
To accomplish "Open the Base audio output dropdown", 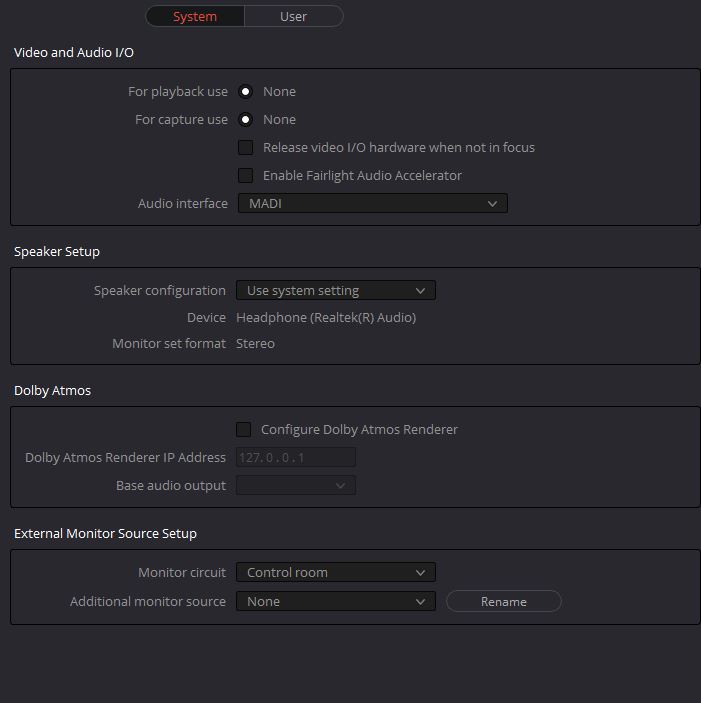I will (x=296, y=486).
